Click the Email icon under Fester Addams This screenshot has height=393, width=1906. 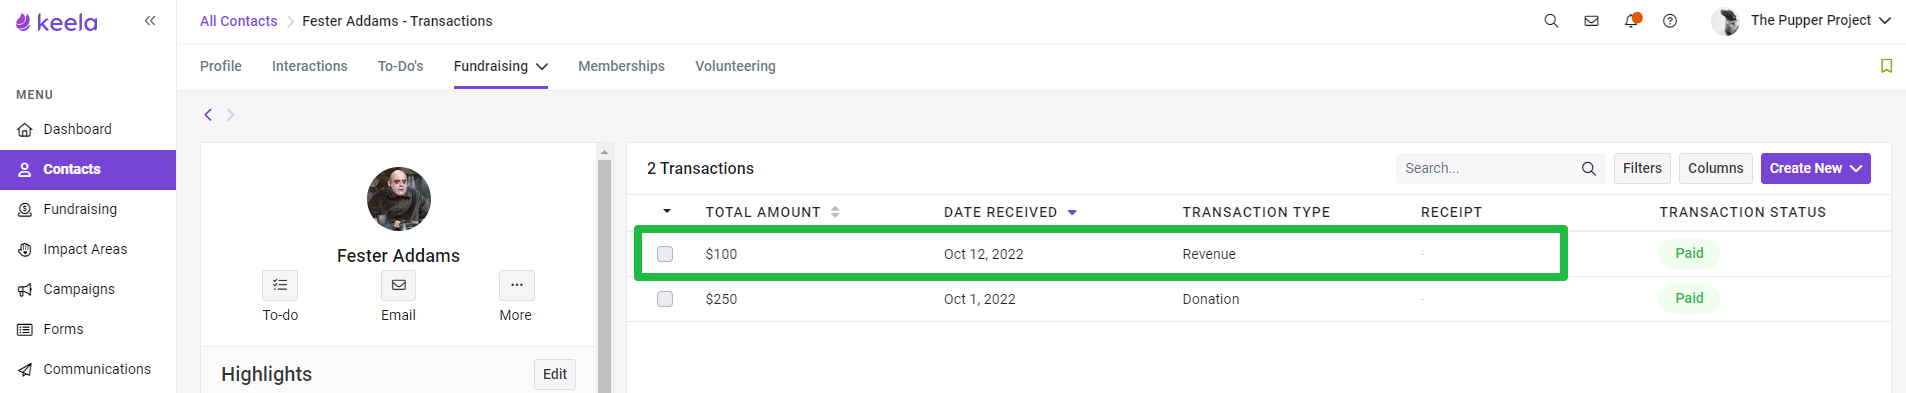[398, 285]
